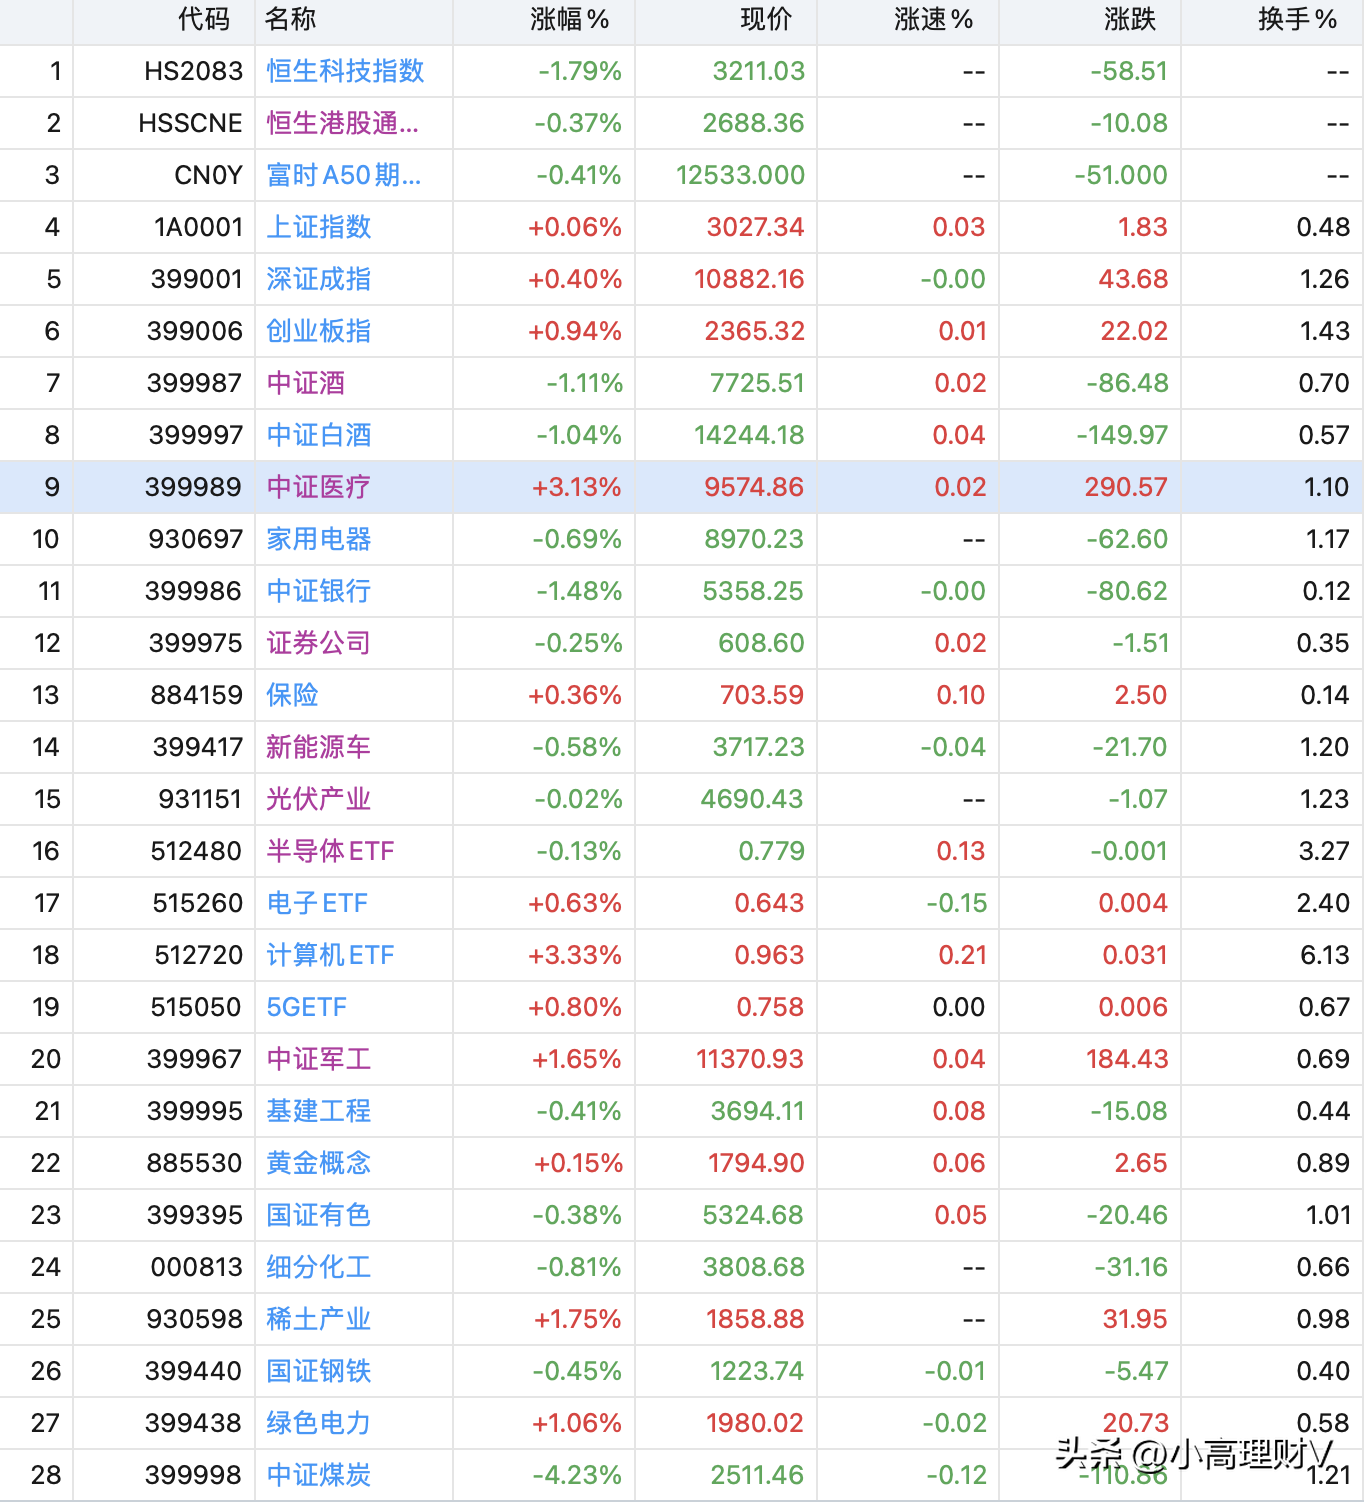The width and height of the screenshot is (1364, 1502).
Task: Click the price 11370.93
Action: pos(751,1059)
